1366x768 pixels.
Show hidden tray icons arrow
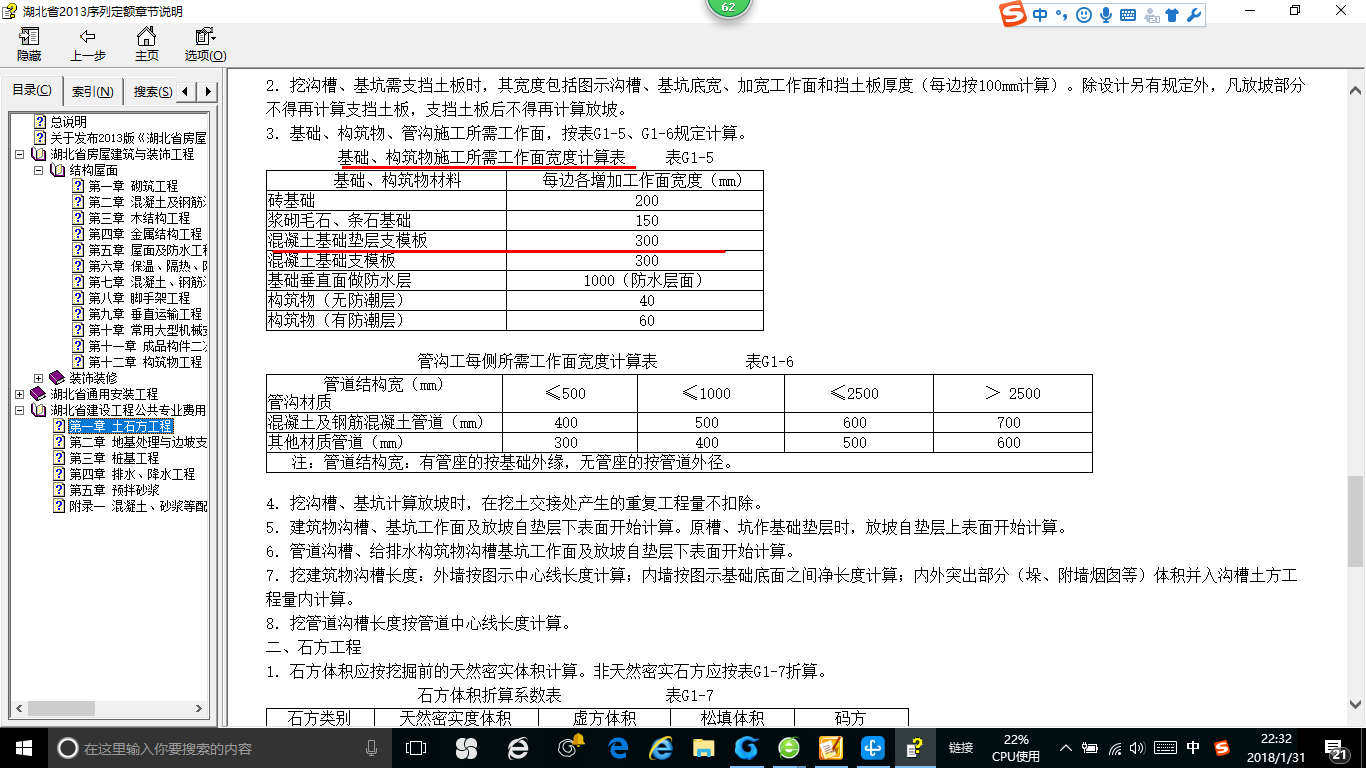pyautogui.click(x=1067, y=748)
